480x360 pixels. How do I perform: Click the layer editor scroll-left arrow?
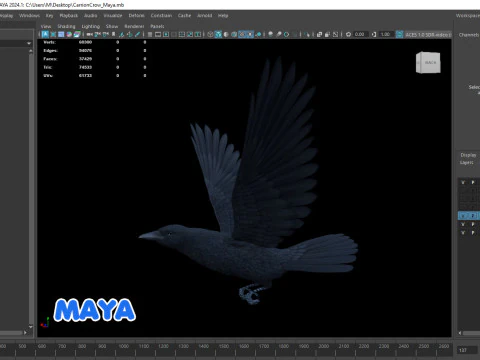tap(460, 333)
